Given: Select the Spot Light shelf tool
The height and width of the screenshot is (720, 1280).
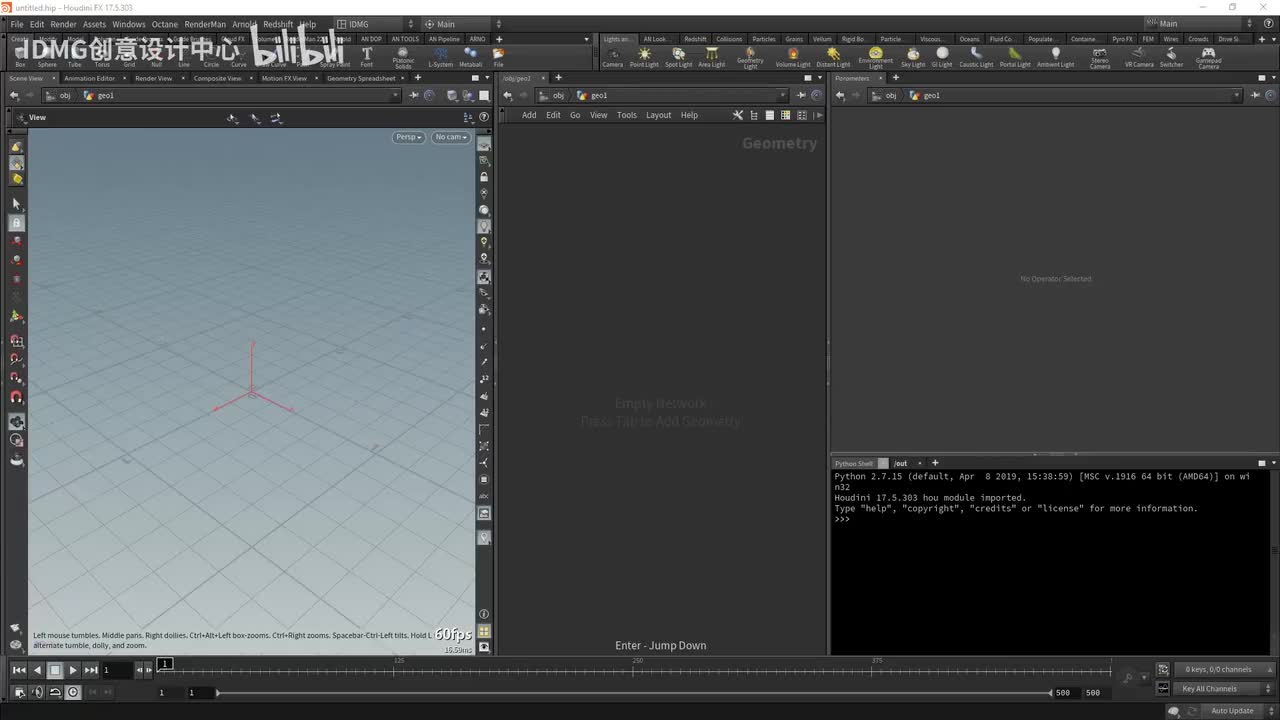Looking at the screenshot, I should (x=678, y=57).
